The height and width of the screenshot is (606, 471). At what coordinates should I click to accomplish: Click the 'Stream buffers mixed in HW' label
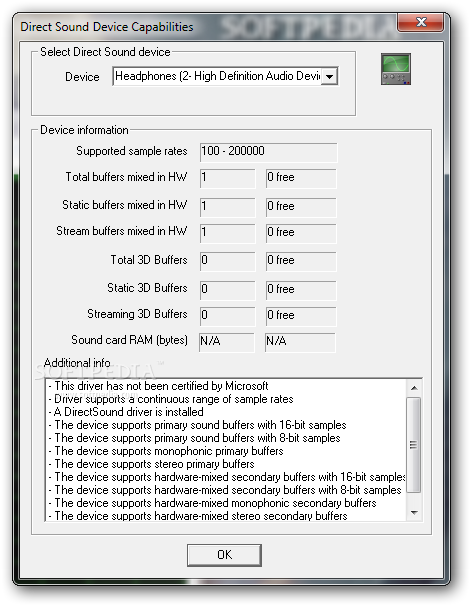(x=121, y=231)
